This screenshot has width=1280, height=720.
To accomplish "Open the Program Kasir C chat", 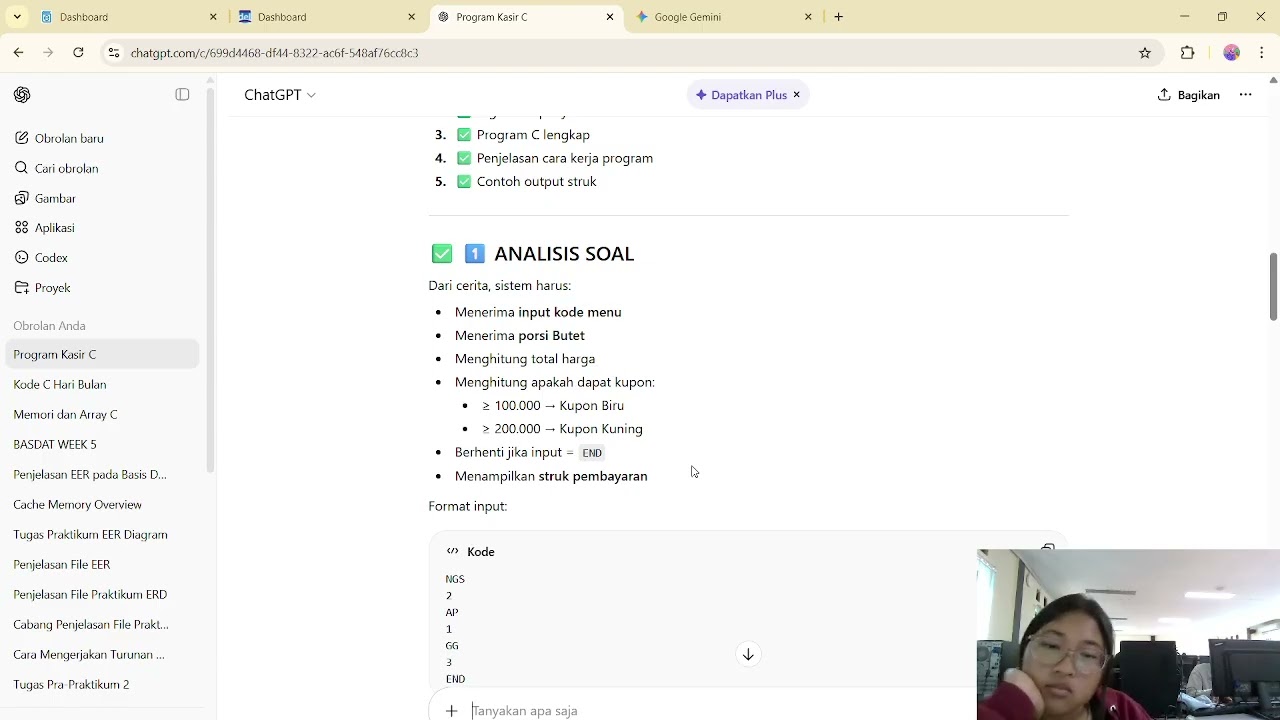I will click(x=103, y=354).
